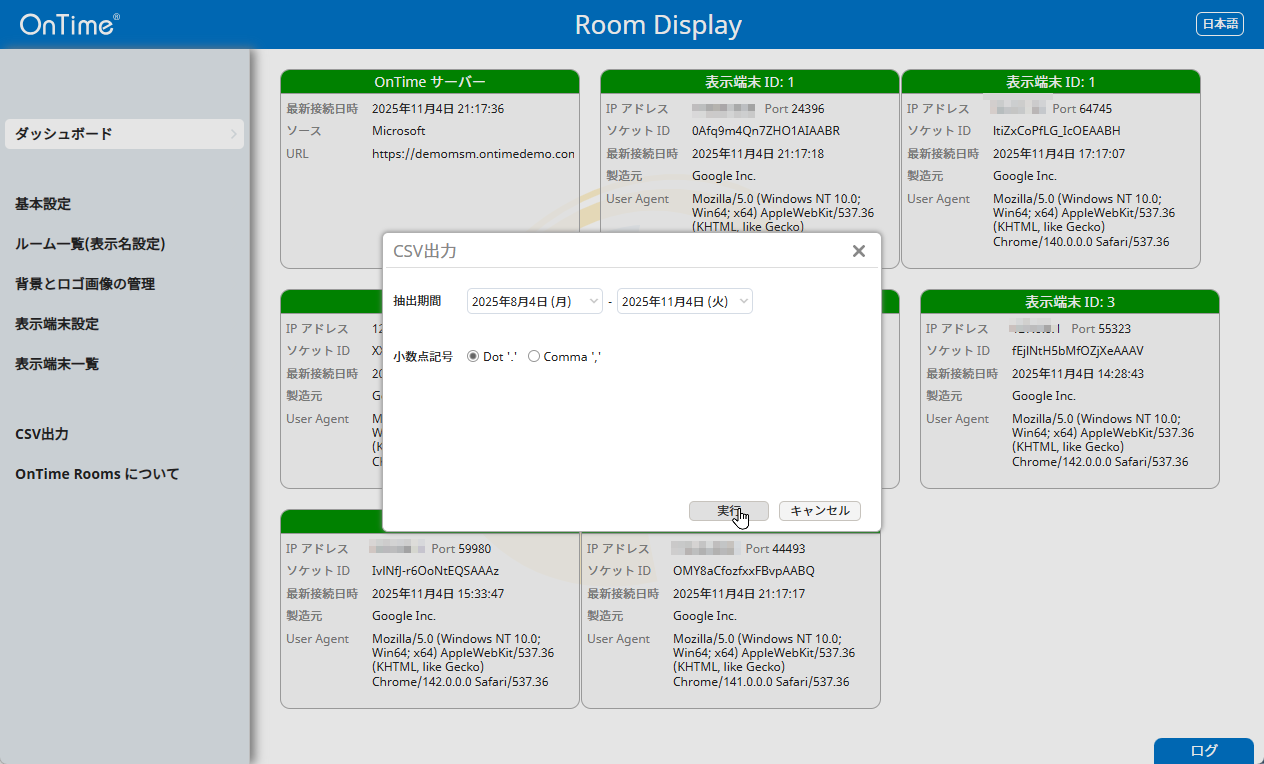Click the 実行 button
This screenshot has height=764, width=1264.
729,511
